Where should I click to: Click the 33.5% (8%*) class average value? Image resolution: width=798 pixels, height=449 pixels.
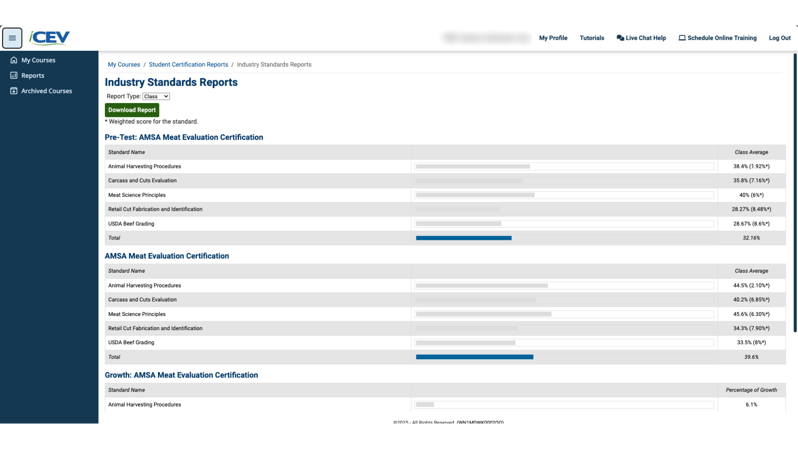751,343
